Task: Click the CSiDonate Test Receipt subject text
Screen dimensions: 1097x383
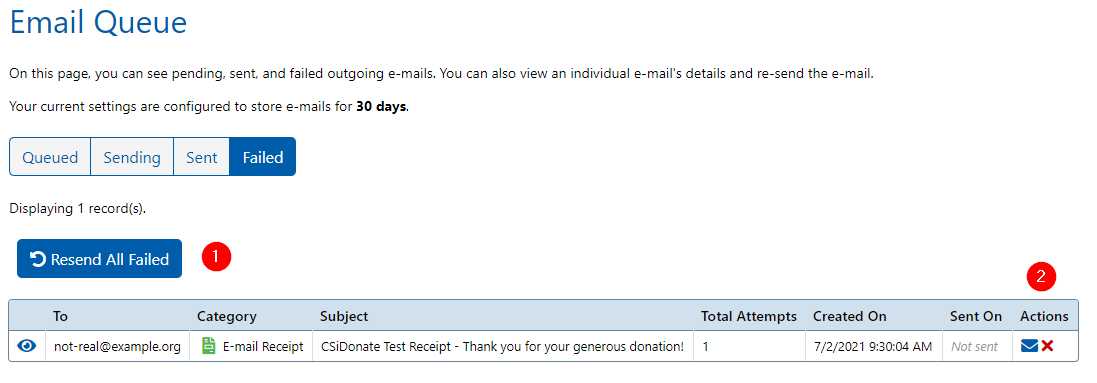Action: pyautogui.click(x=502, y=346)
